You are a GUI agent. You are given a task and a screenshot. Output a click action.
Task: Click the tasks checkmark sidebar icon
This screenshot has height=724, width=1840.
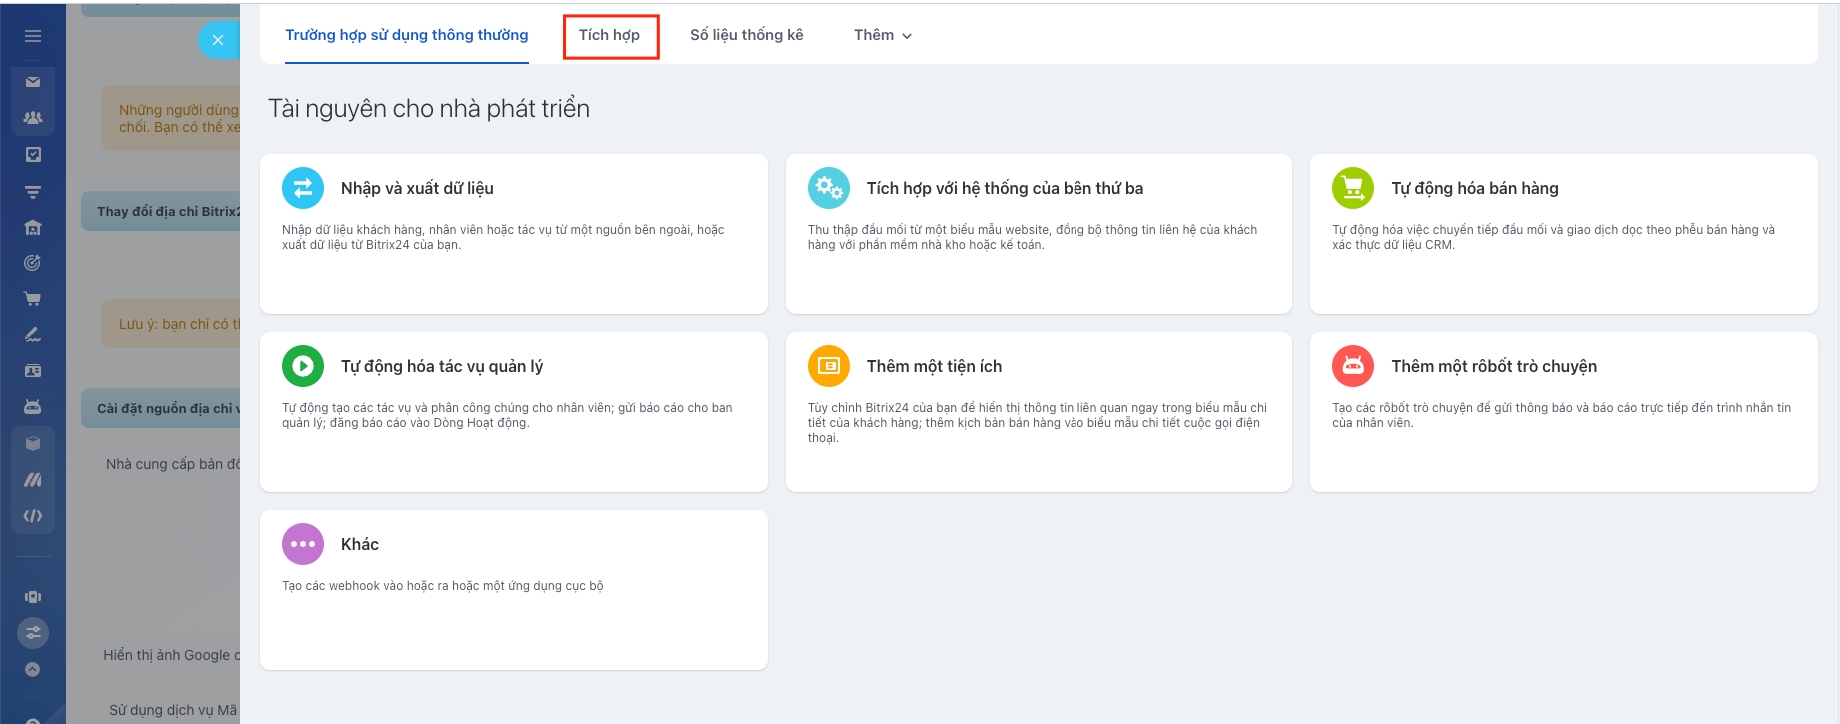click(33, 155)
